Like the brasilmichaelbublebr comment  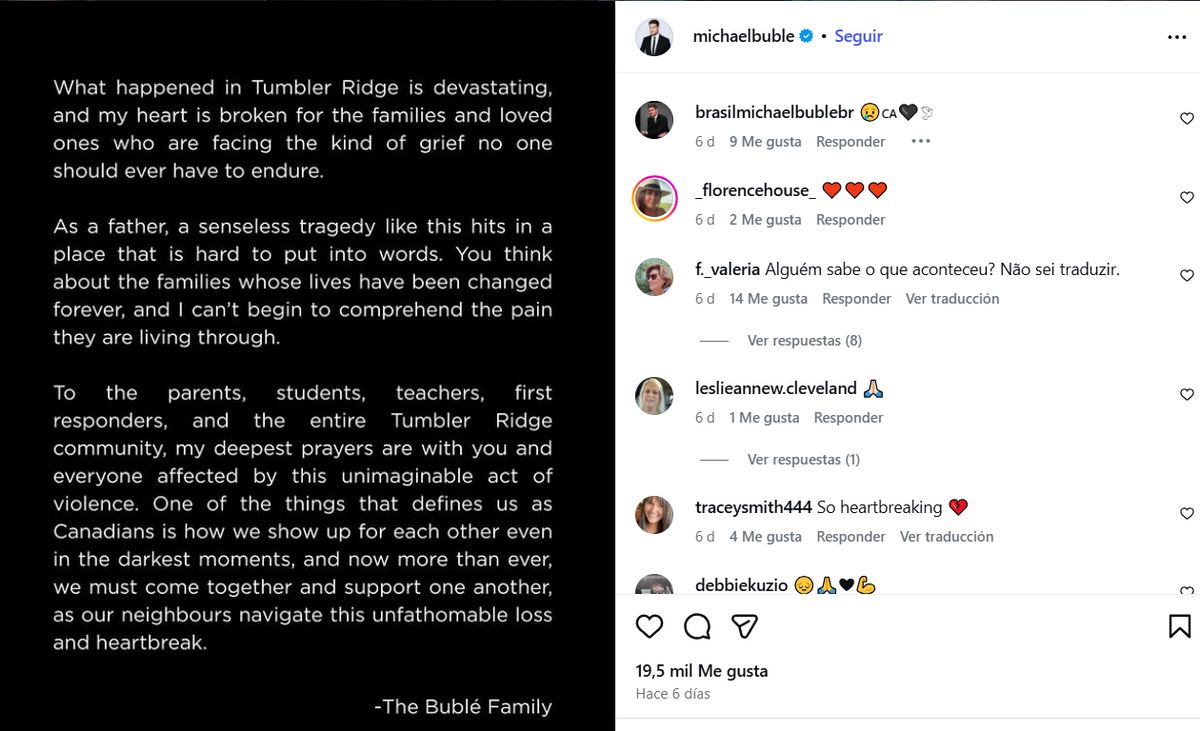tap(1187, 119)
